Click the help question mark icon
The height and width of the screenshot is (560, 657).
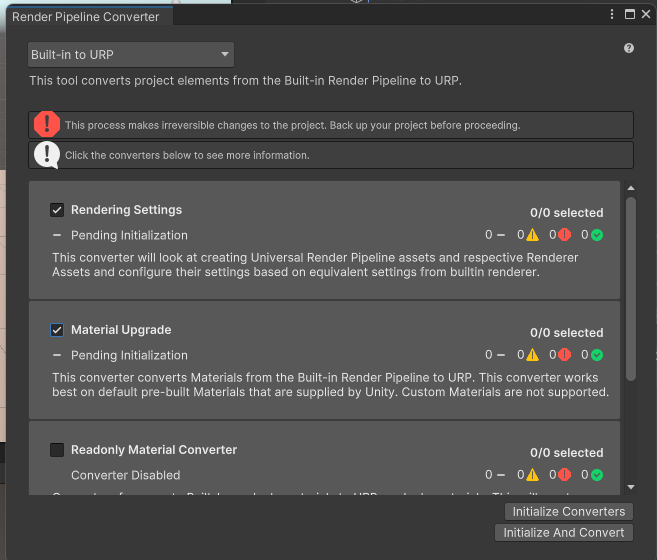pyautogui.click(x=629, y=48)
